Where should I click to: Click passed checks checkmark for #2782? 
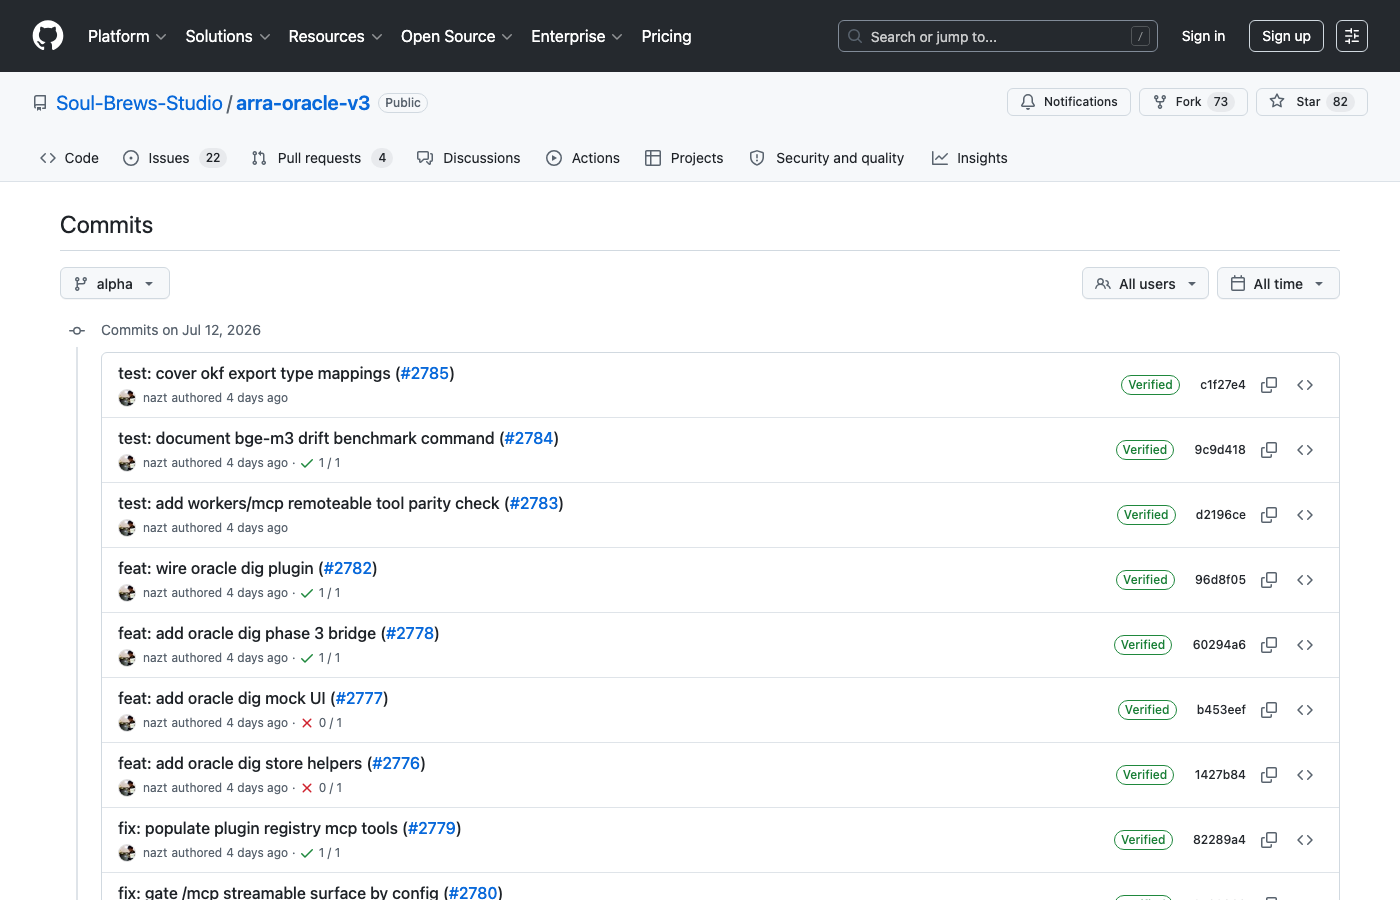307,593
